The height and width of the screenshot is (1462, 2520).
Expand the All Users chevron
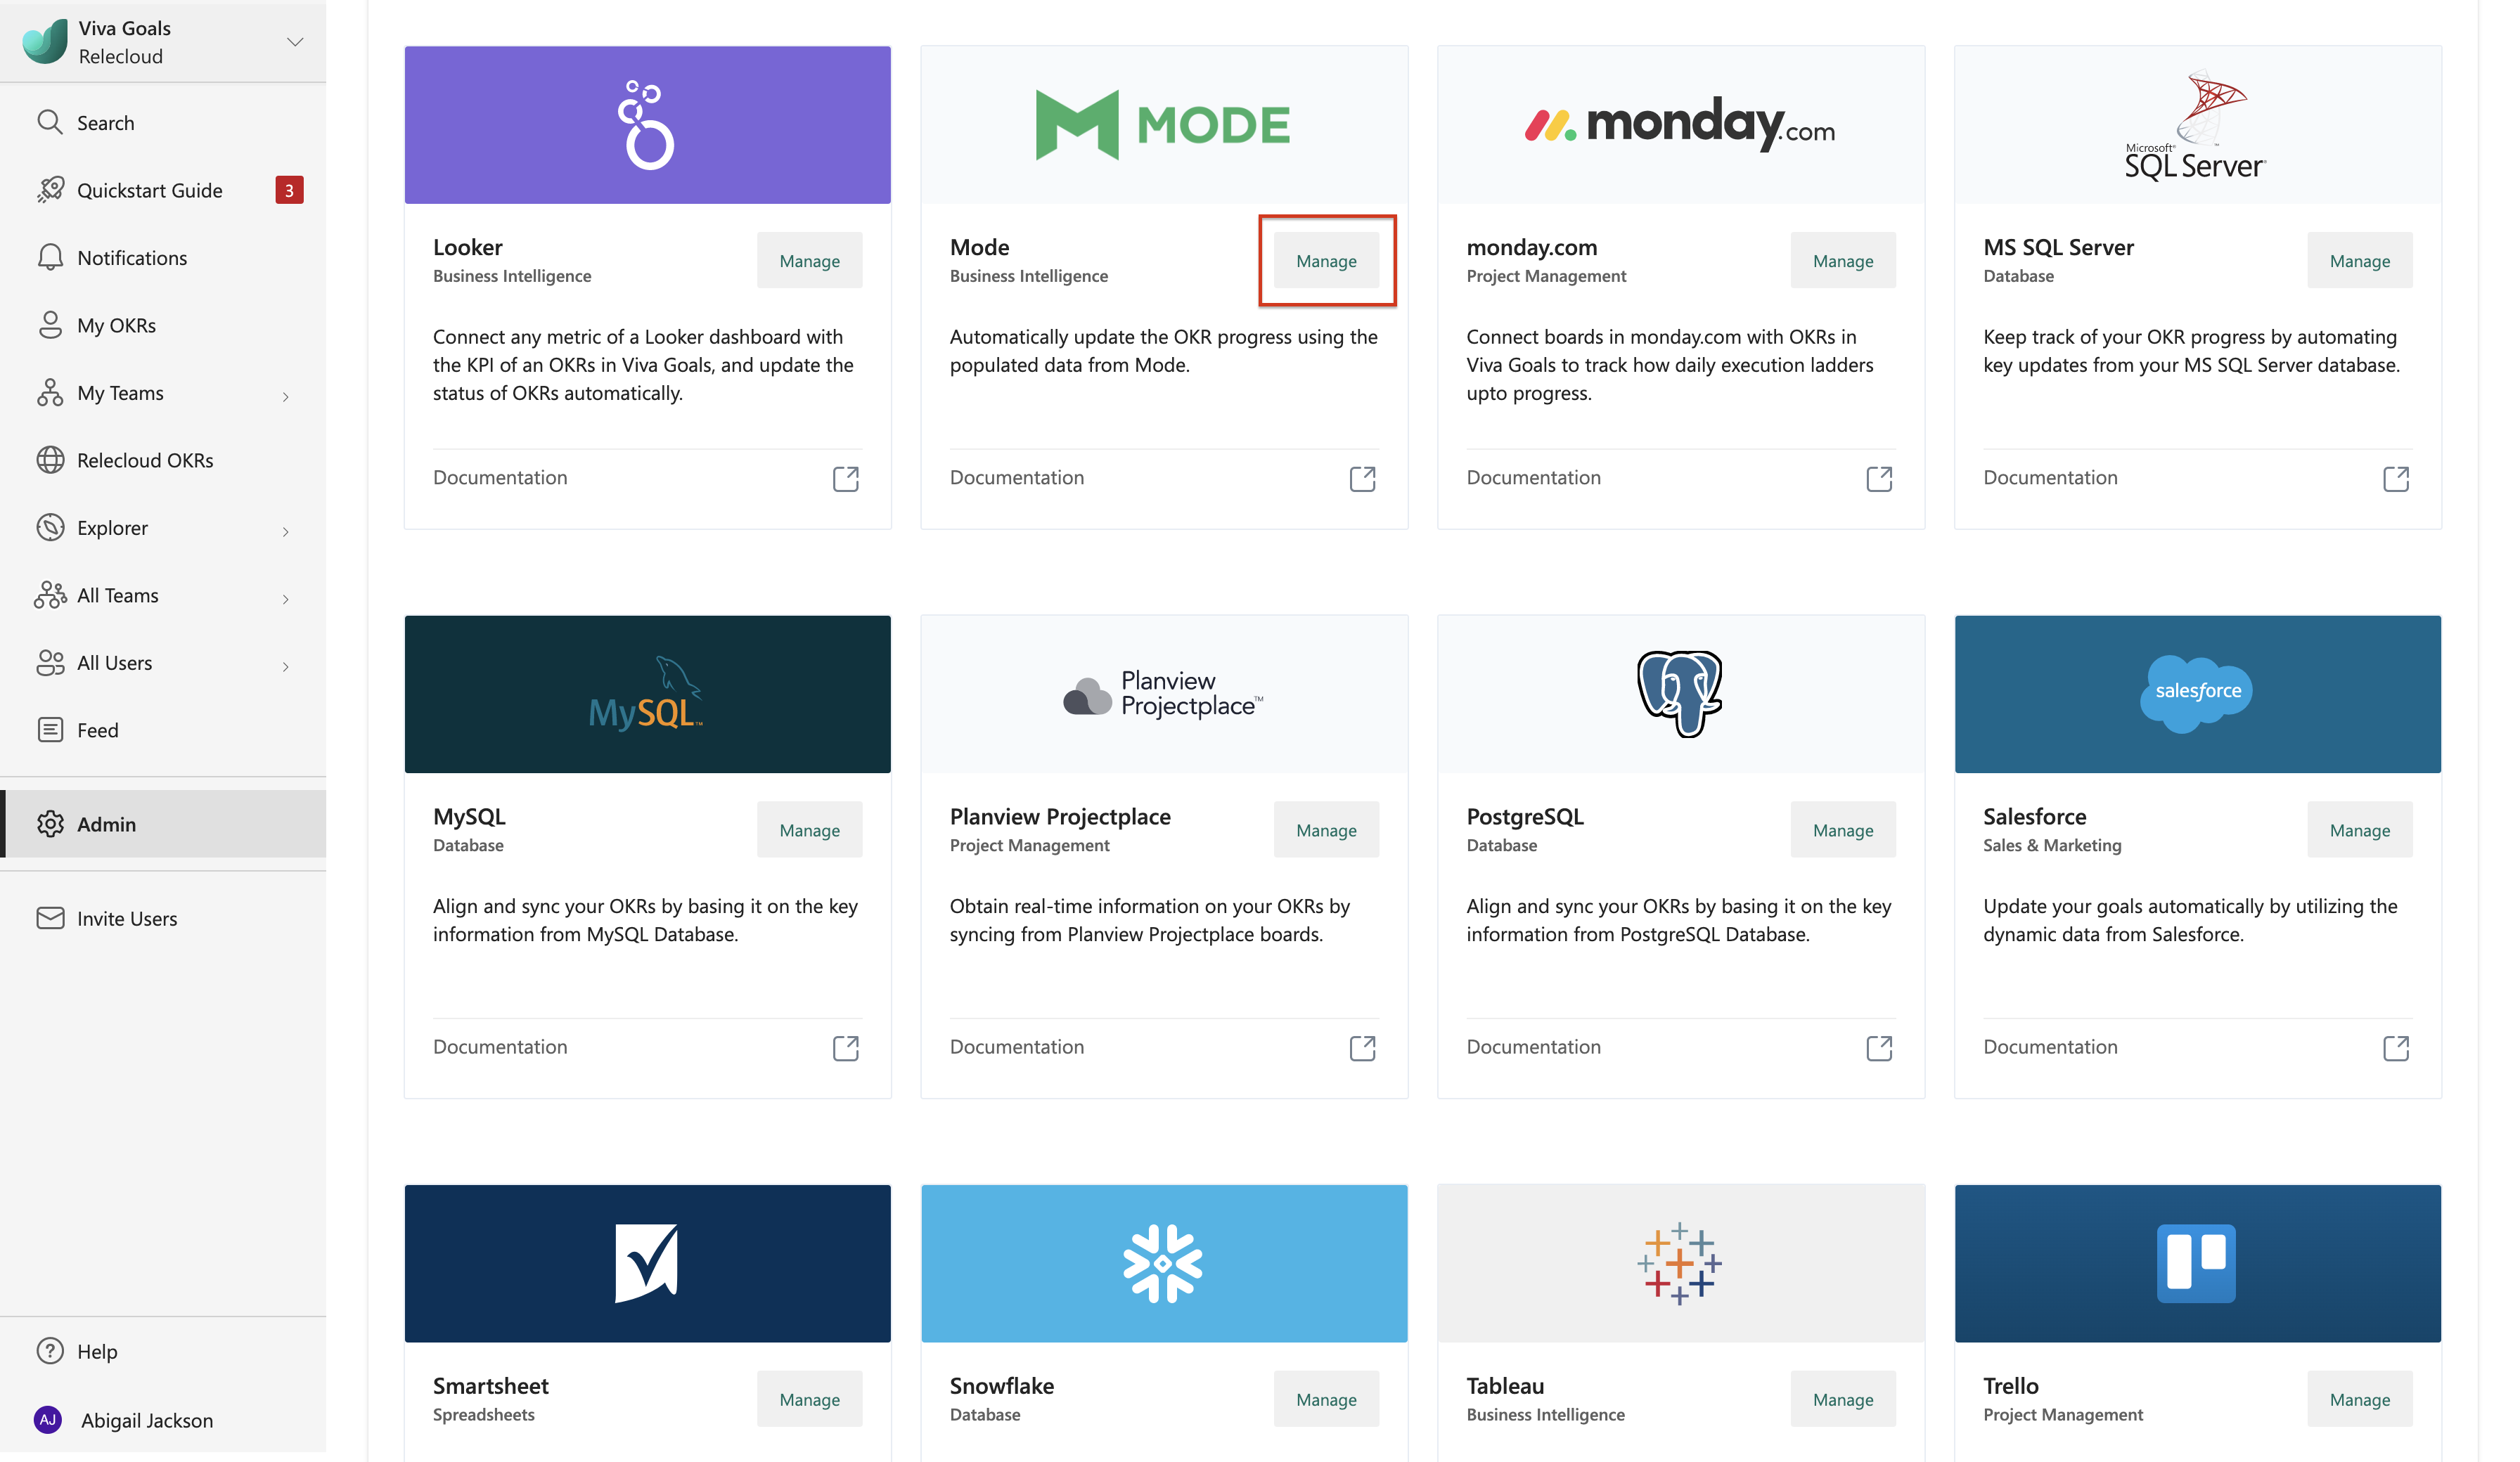(286, 667)
